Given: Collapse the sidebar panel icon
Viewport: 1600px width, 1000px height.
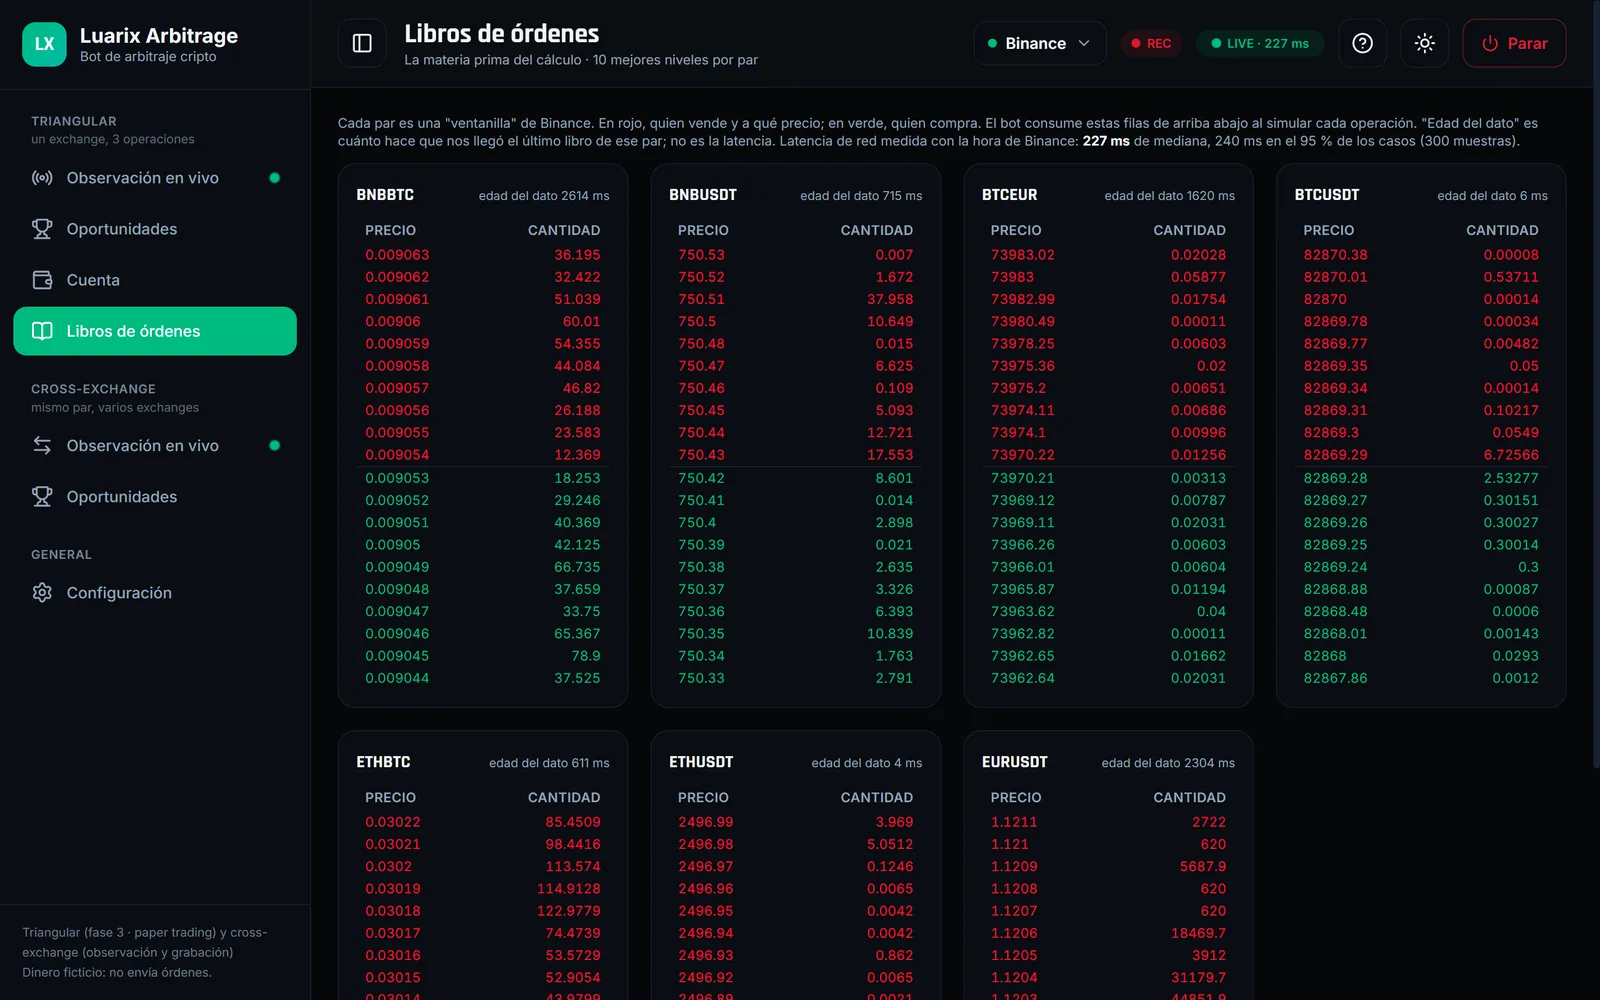Looking at the screenshot, I should click(x=362, y=43).
